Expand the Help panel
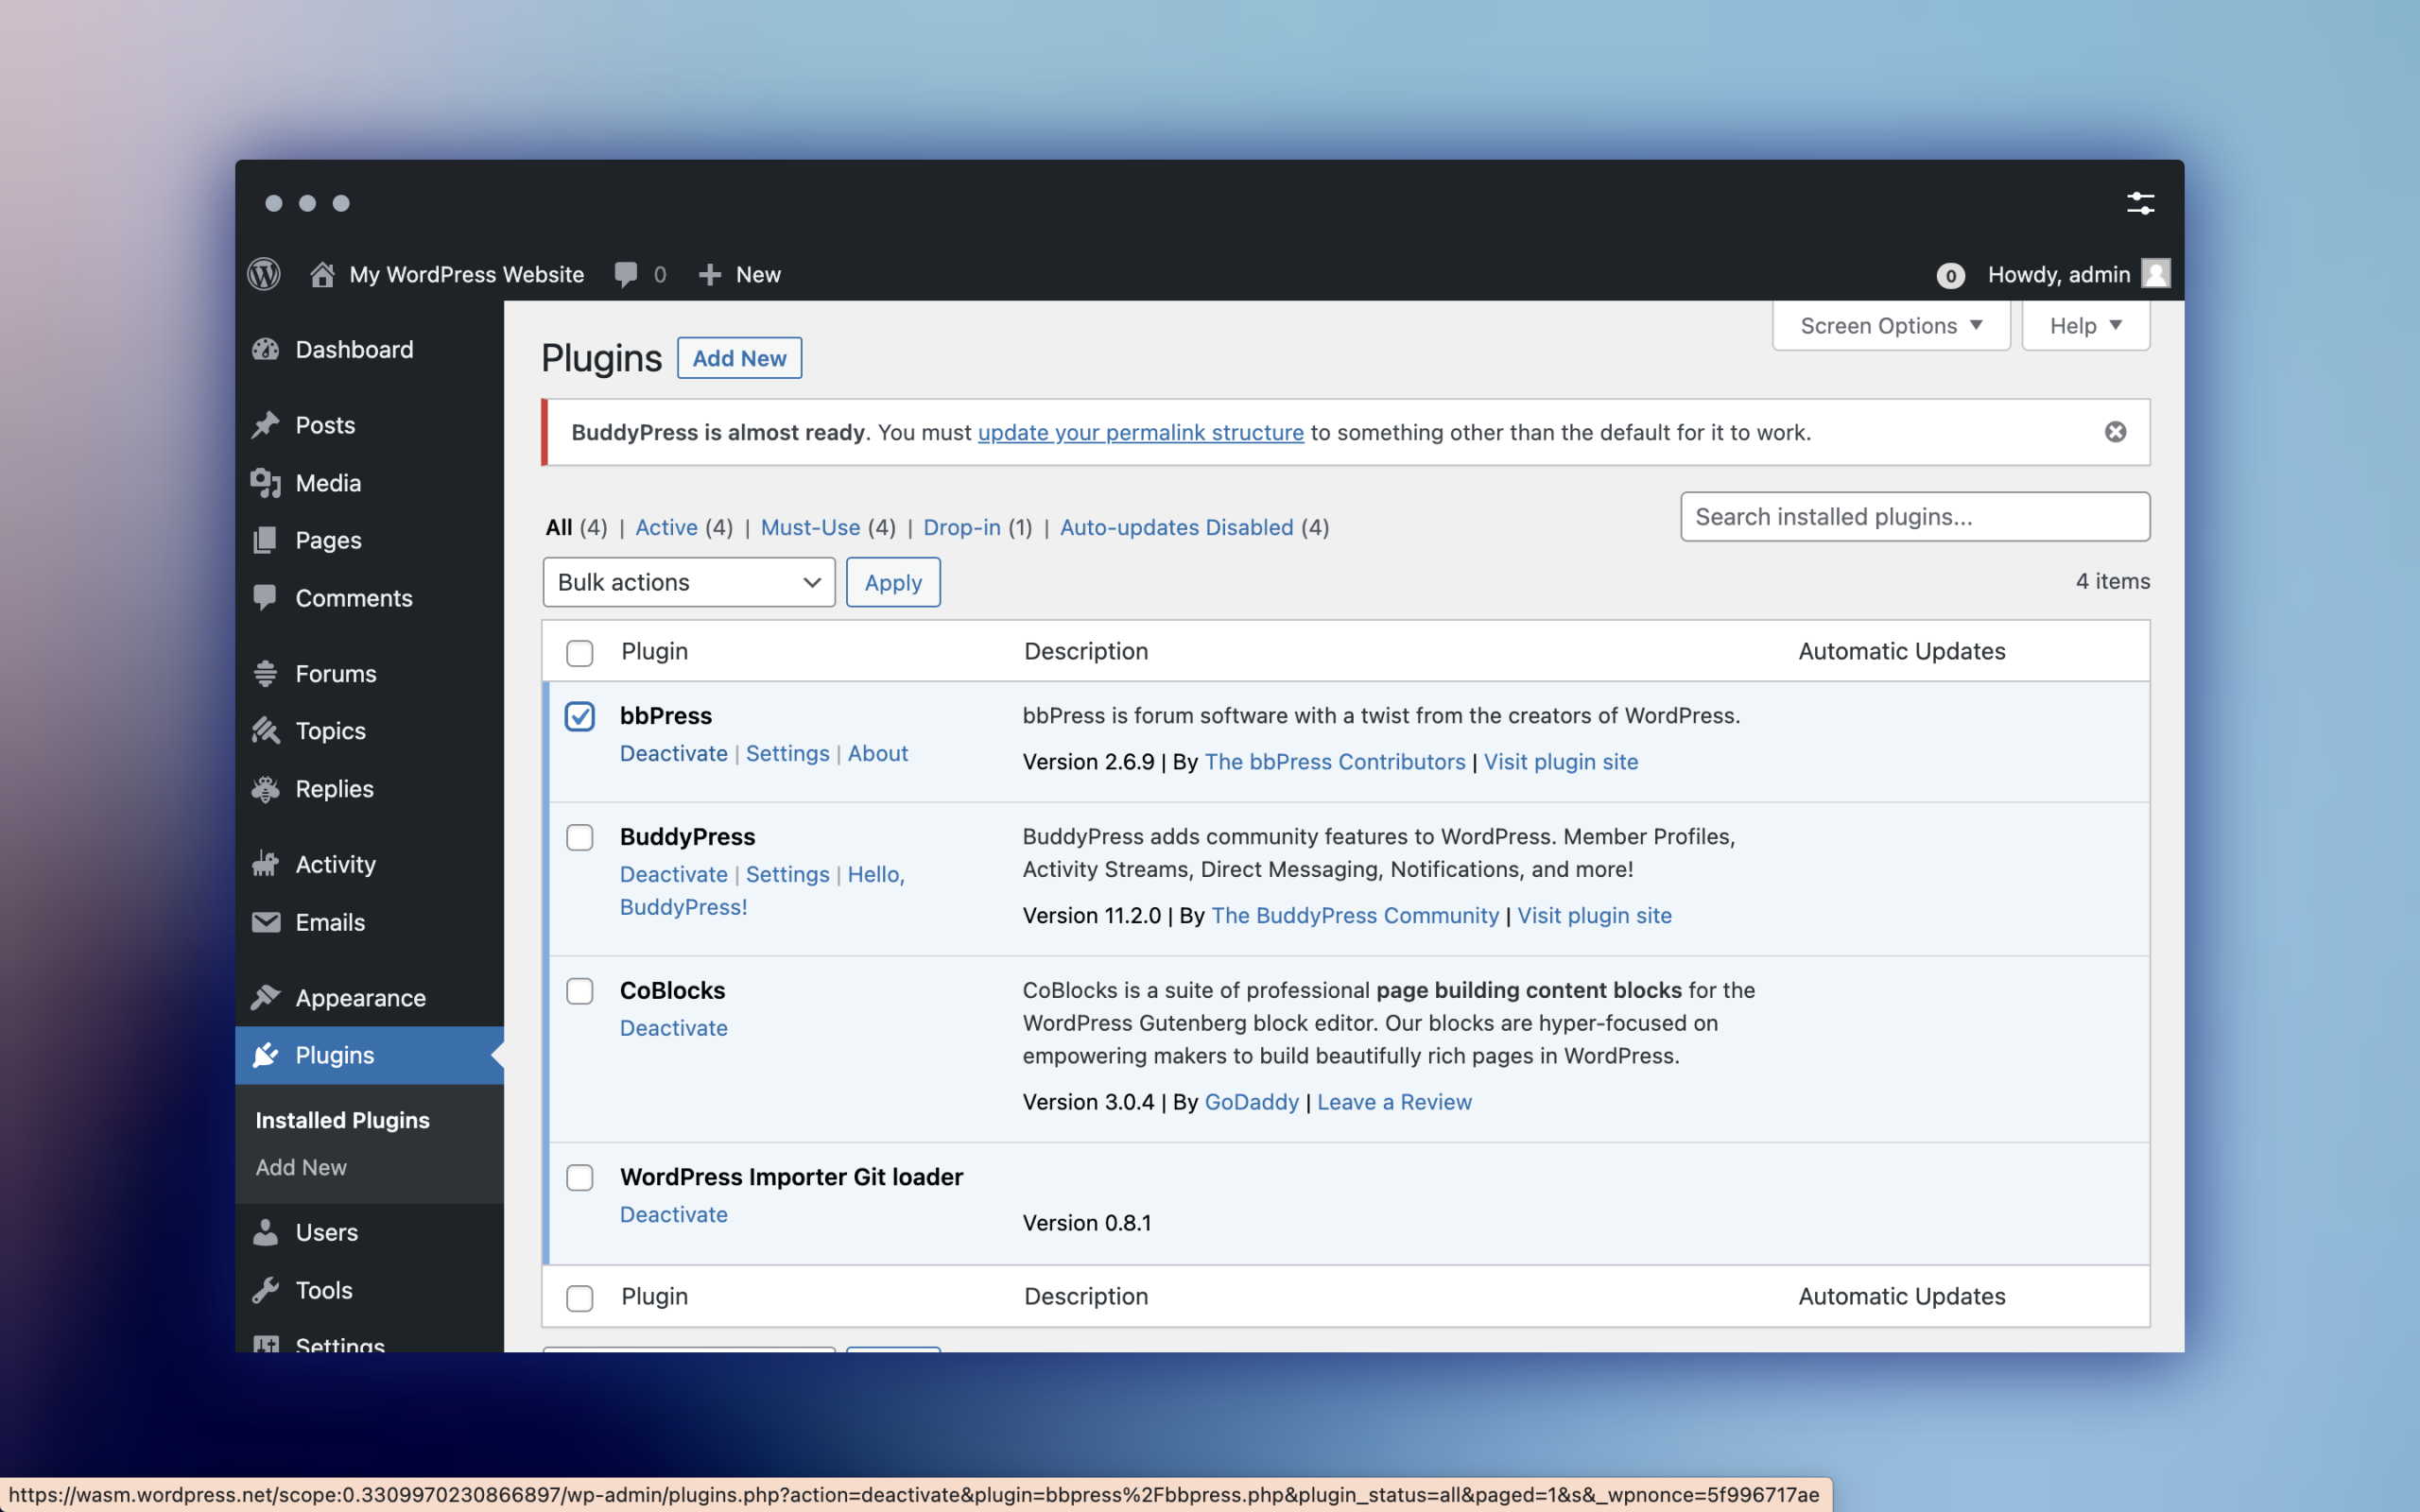Image resolution: width=2420 pixels, height=1512 pixels. tap(2086, 326)
